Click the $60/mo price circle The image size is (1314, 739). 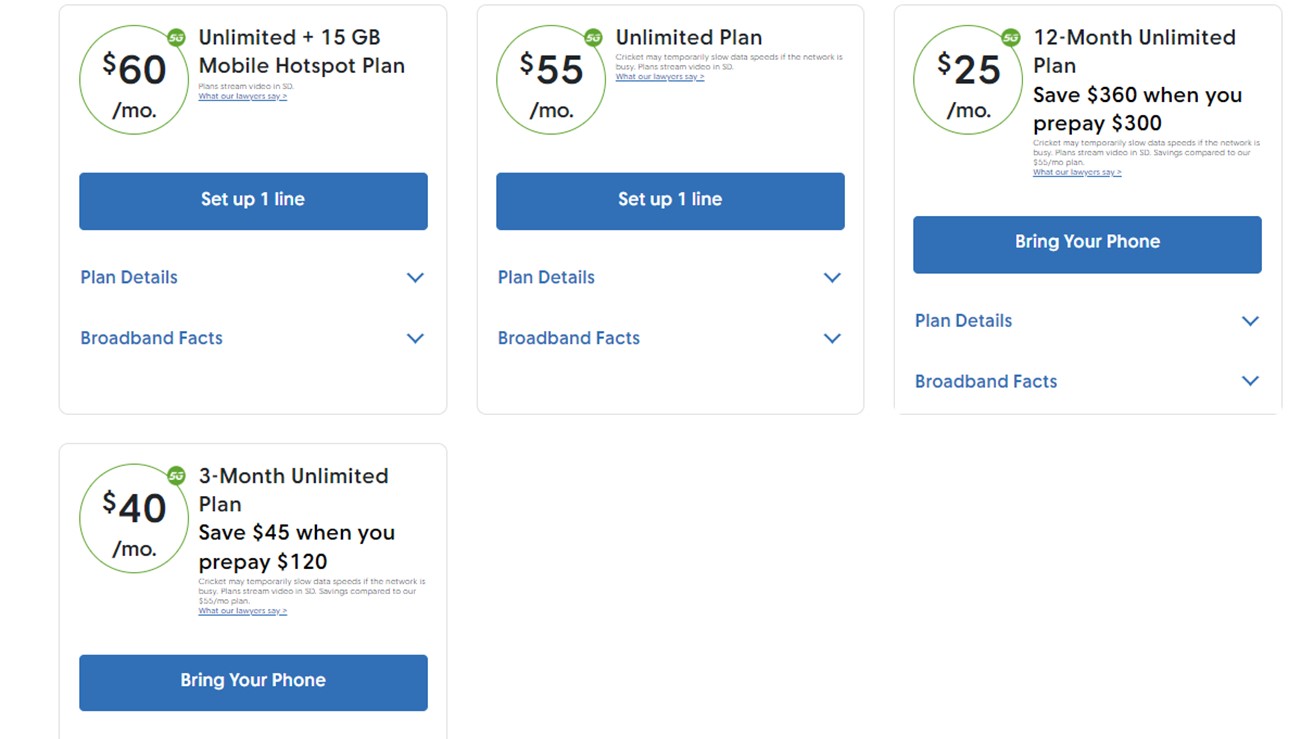(134, 79)
